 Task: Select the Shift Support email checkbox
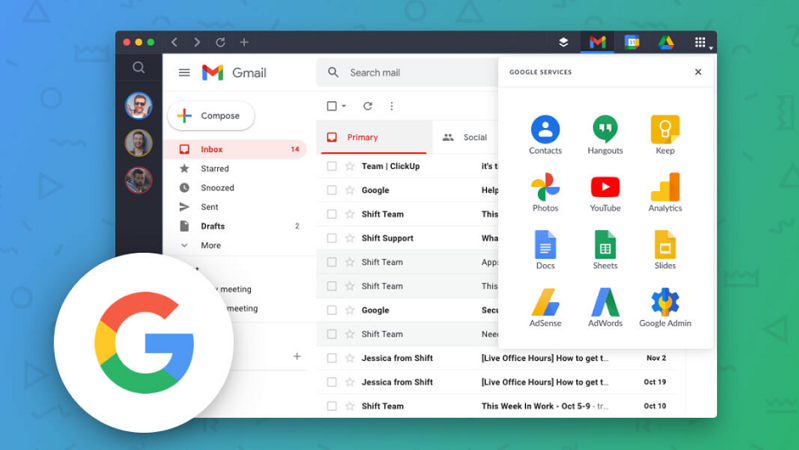pyautogui.click(x=332, y=238)
